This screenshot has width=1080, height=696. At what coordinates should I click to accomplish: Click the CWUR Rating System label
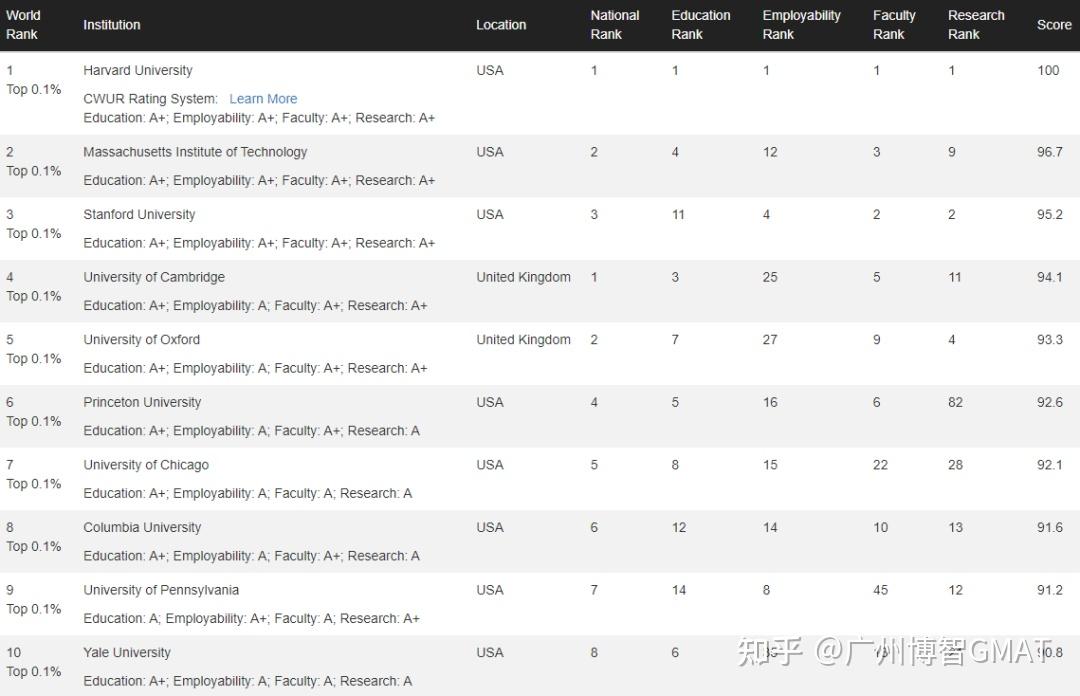pyautogui.click(x=150, y=99)
